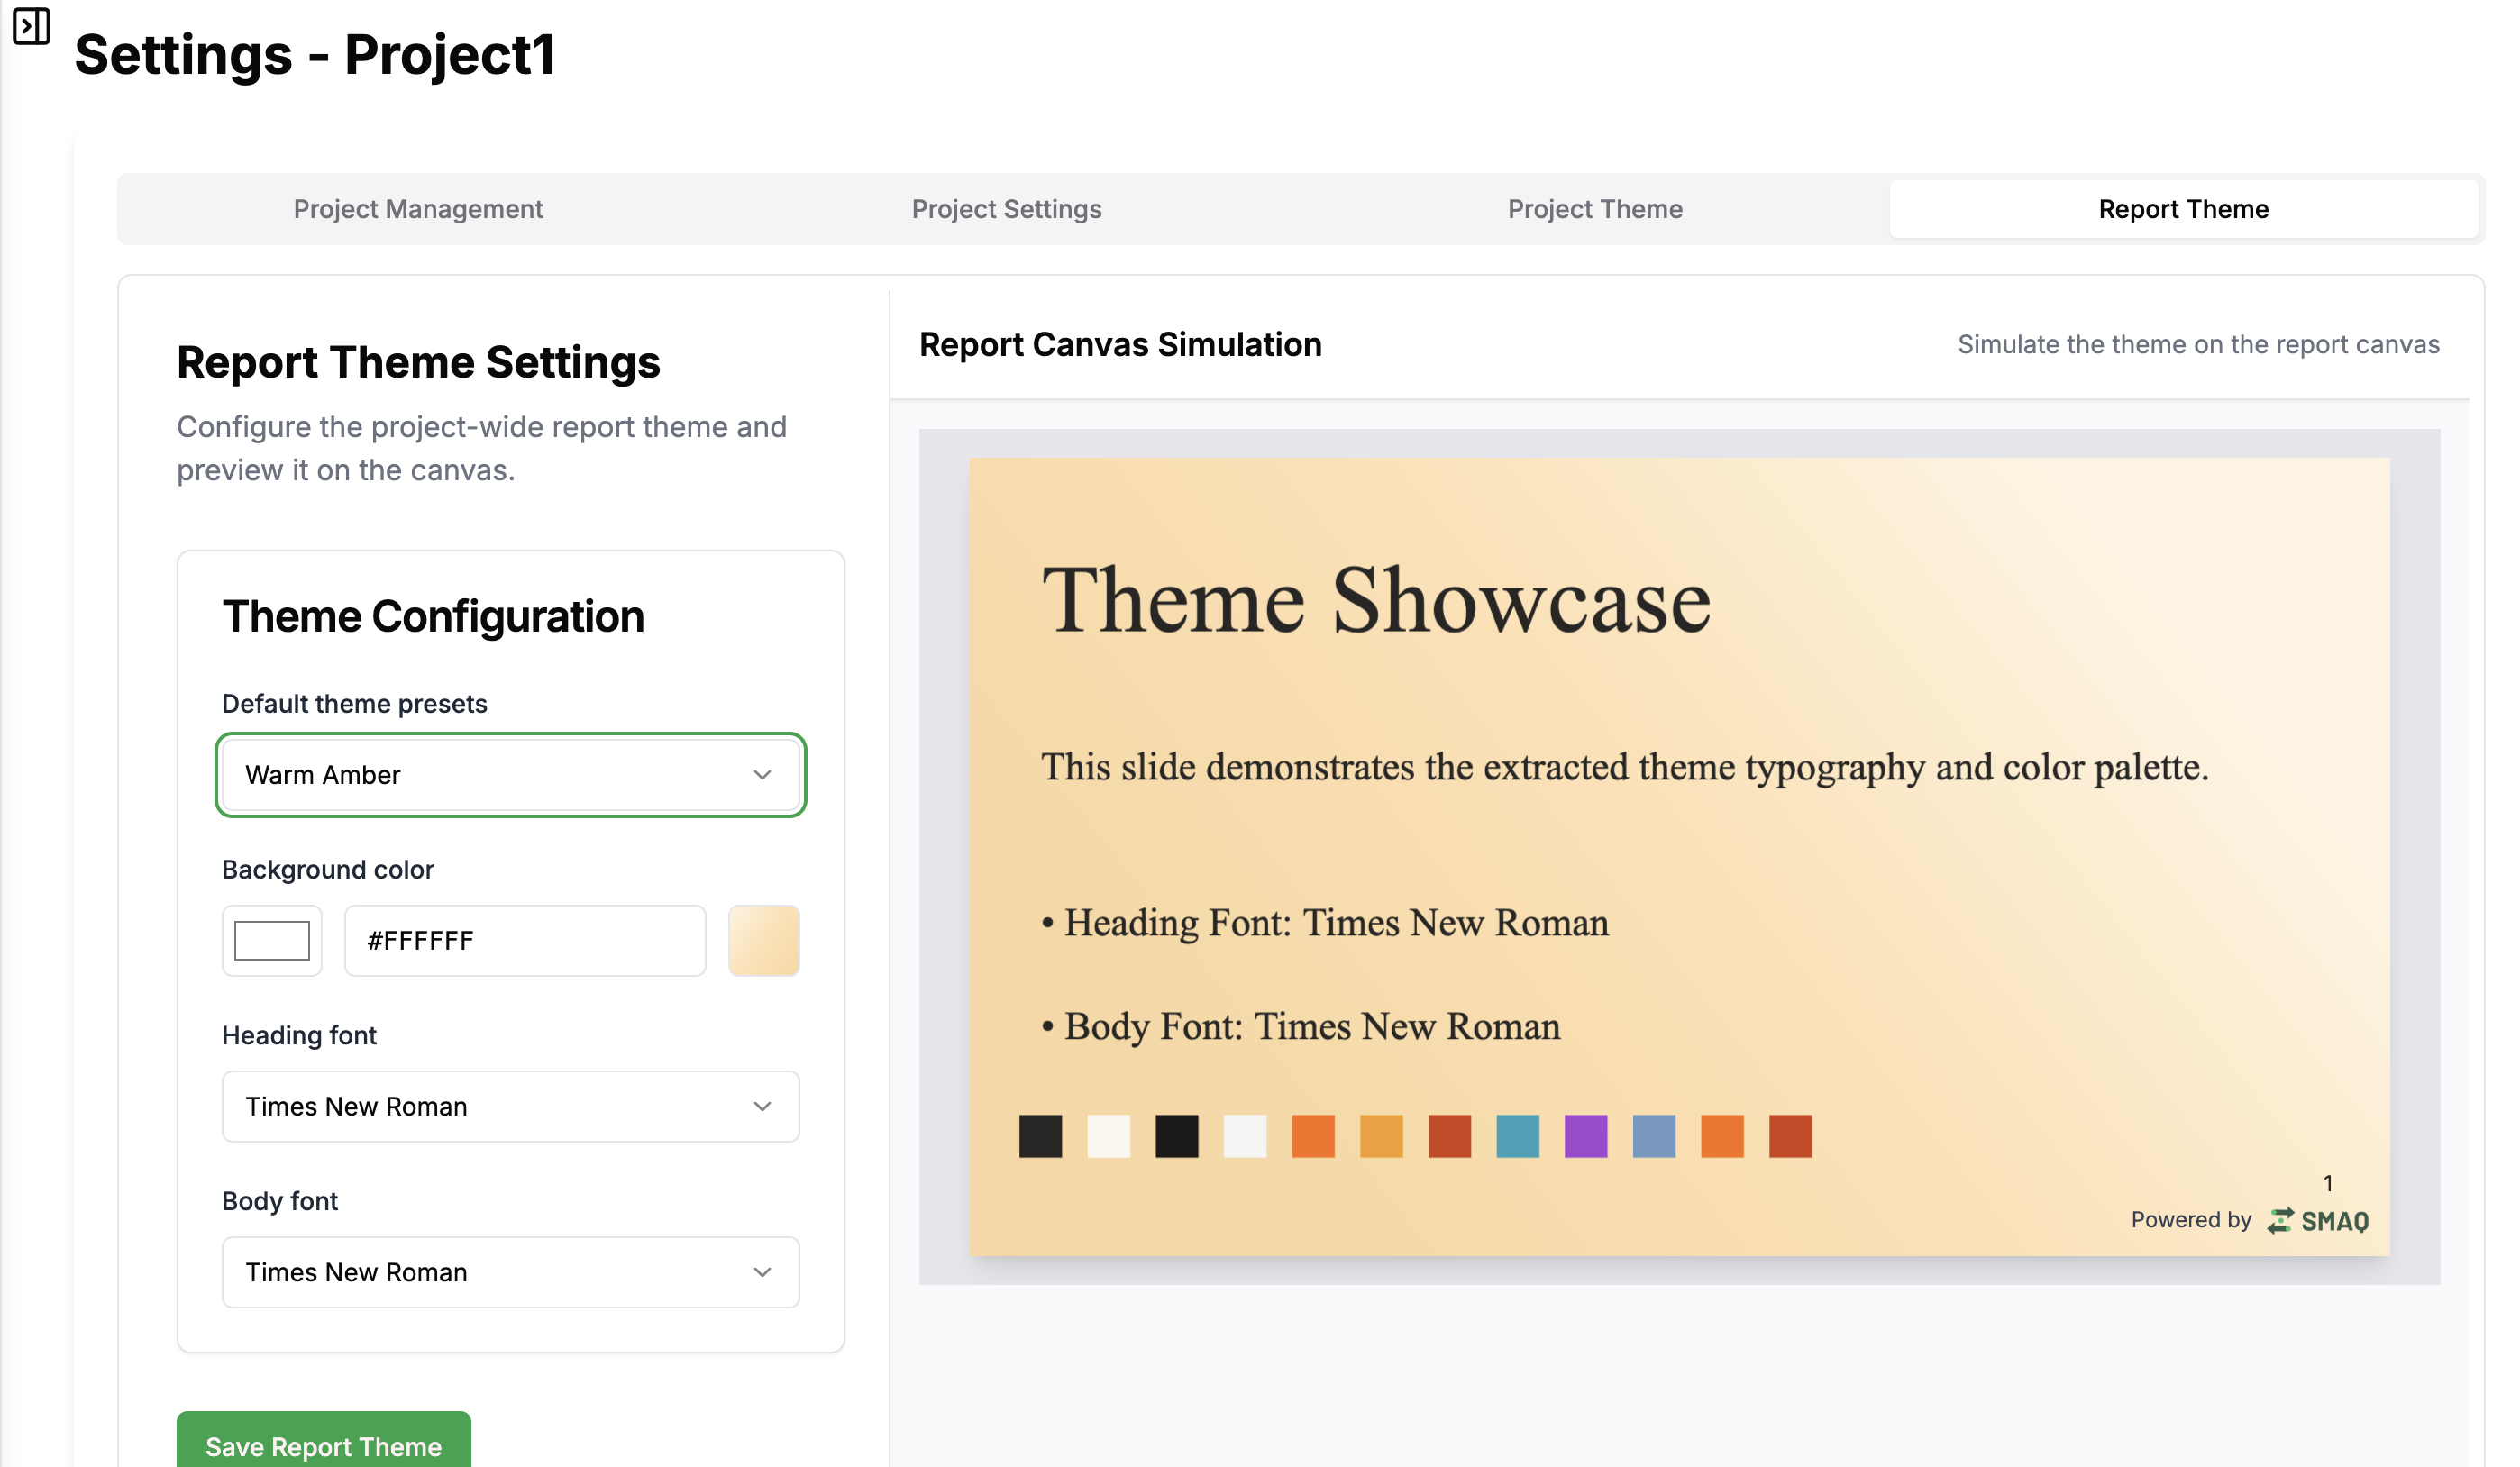Click the amber gradient preview swatch
2520x1467 pixels.
(x=763, y=940)
